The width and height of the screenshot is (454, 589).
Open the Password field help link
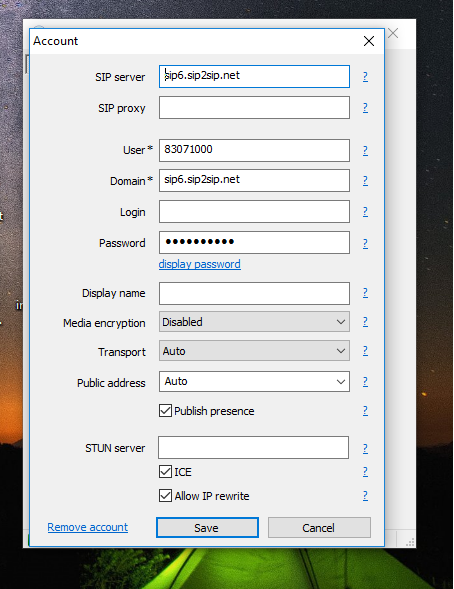pos(365,243)
